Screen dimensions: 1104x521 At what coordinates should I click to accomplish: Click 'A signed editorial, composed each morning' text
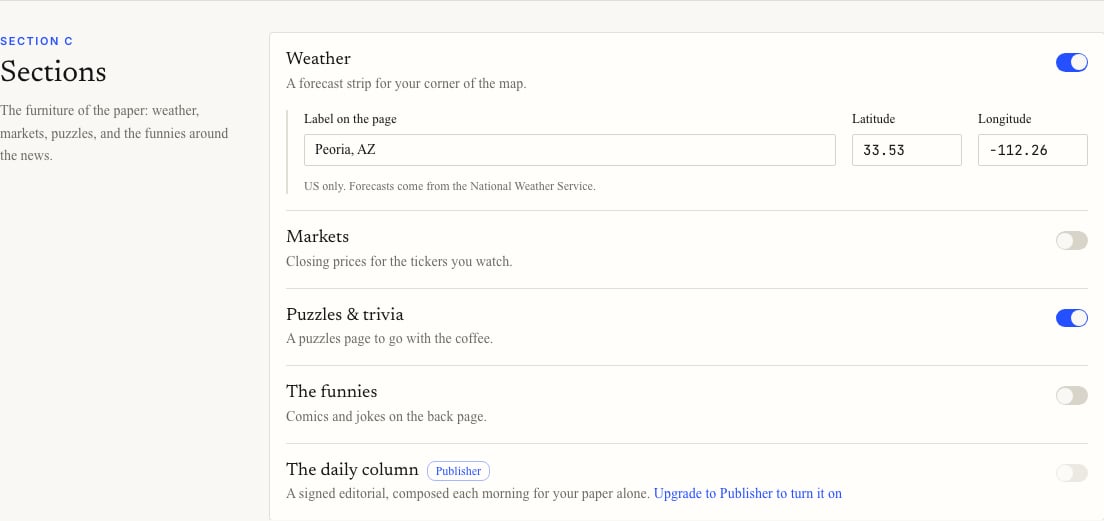point(468,494)
